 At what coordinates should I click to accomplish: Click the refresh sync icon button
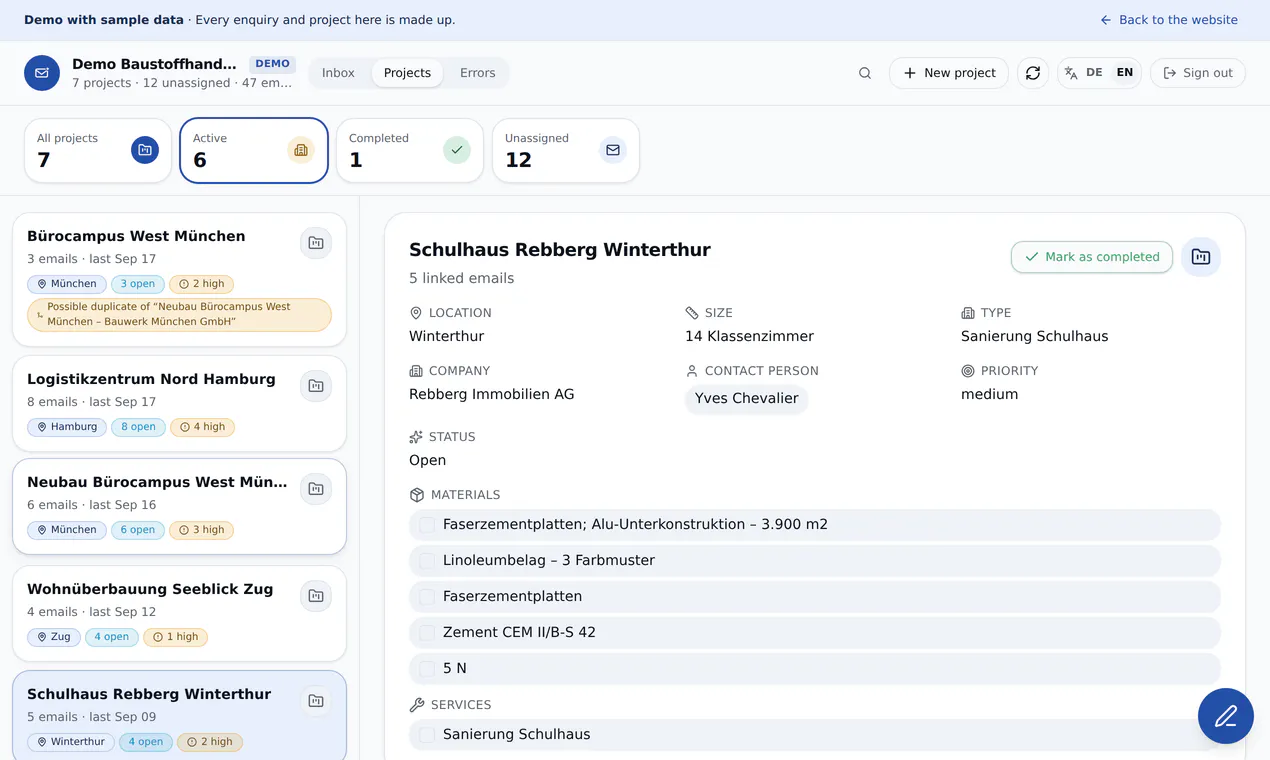point(1033,73)
